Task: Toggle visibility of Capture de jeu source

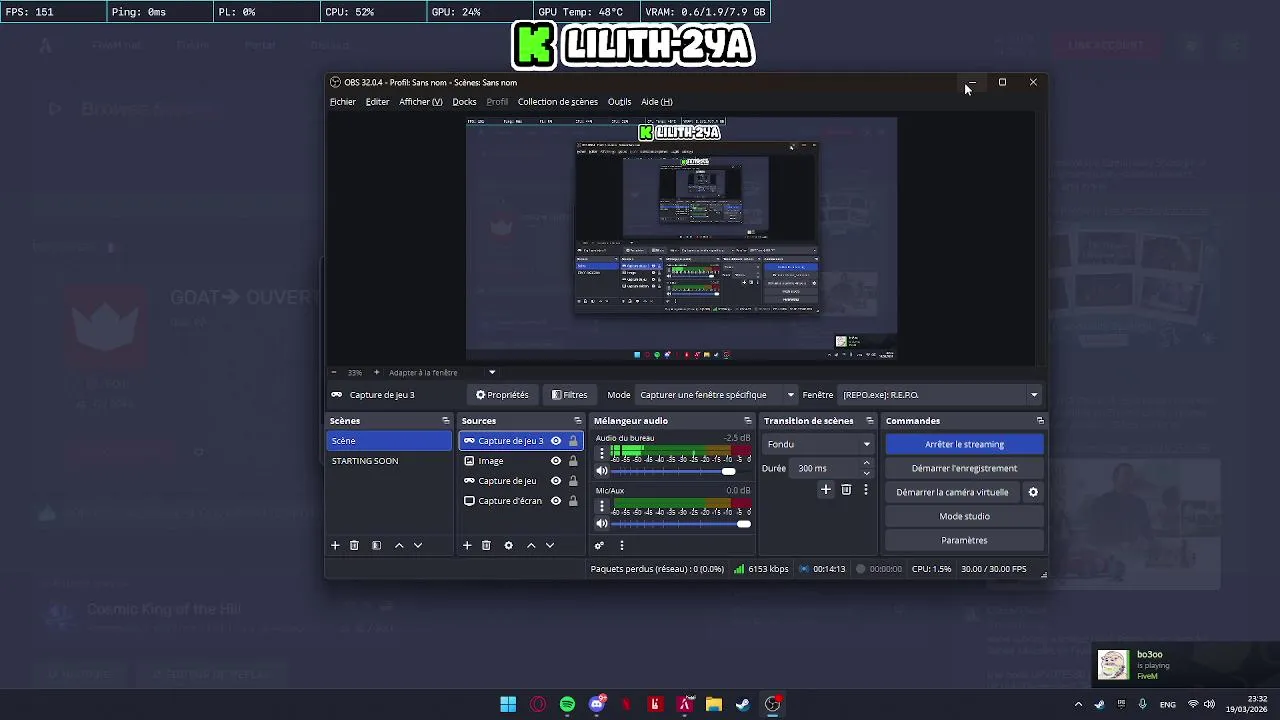Action: (x=556, y=481)
